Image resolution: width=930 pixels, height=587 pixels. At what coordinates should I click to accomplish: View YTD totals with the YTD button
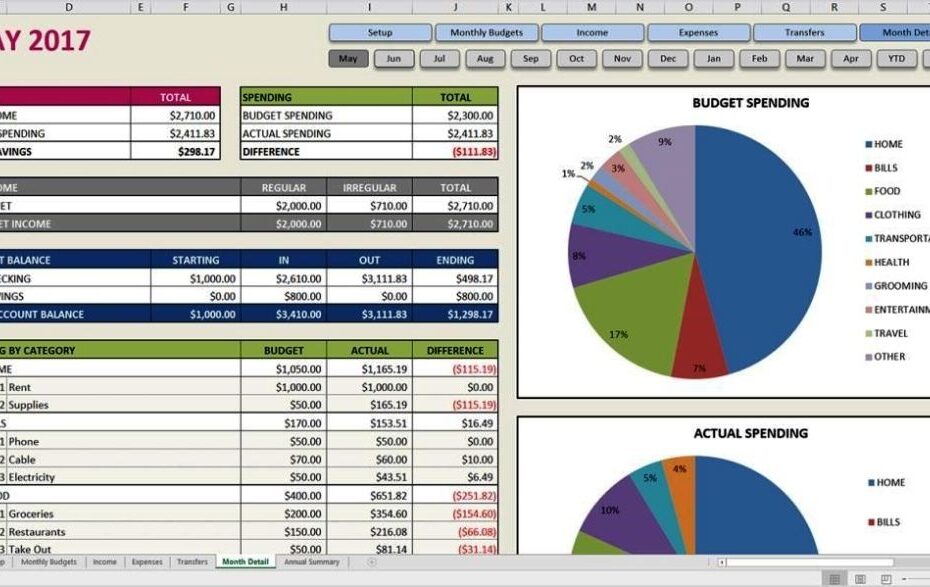(896, 59)
